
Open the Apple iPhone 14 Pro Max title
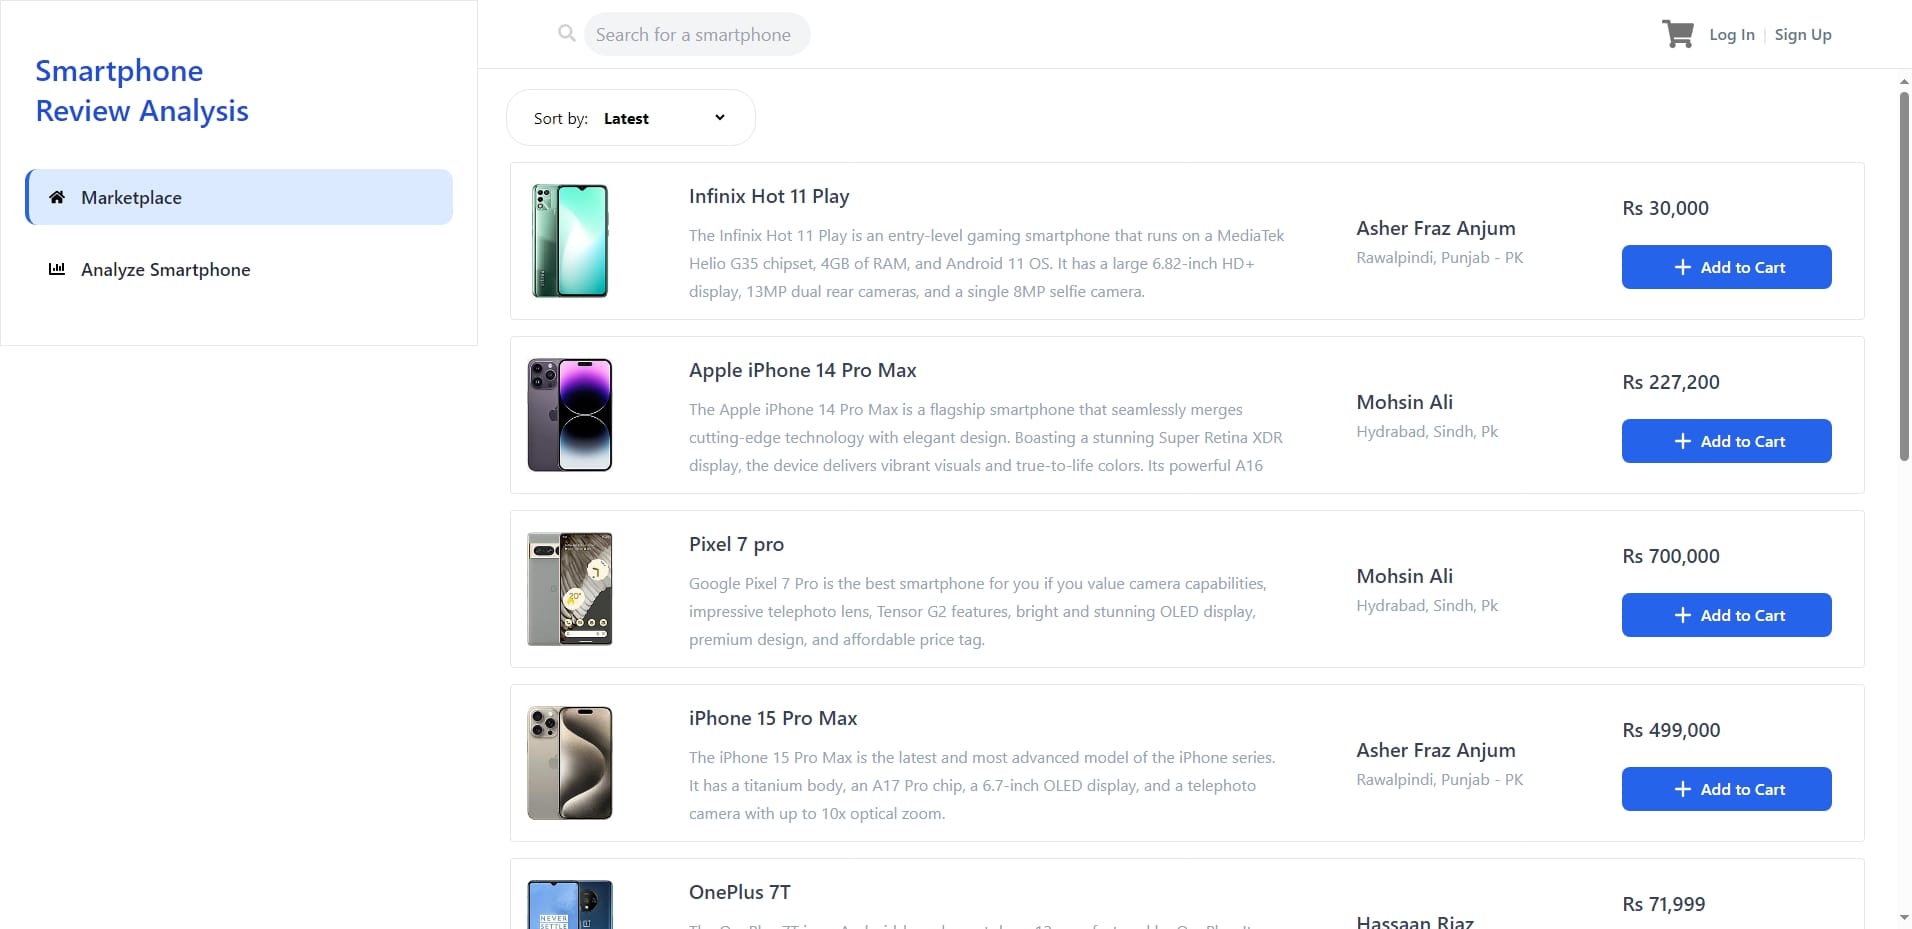coord(802,370)
